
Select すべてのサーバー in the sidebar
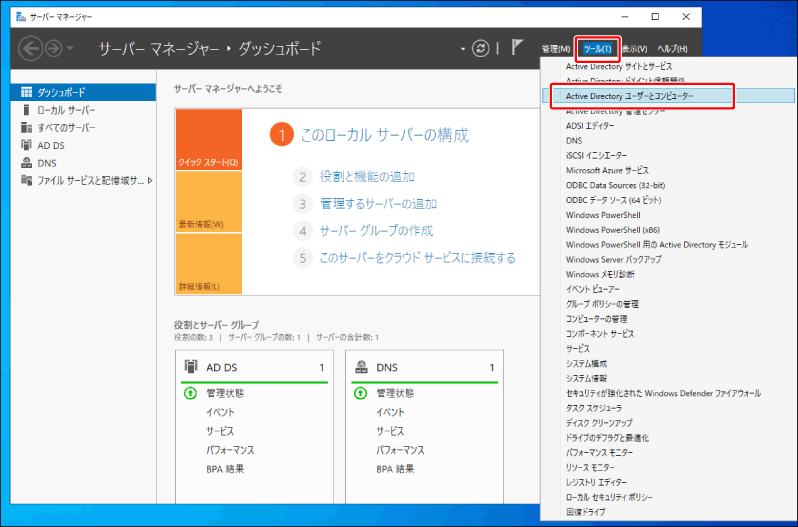click(66, 127)
